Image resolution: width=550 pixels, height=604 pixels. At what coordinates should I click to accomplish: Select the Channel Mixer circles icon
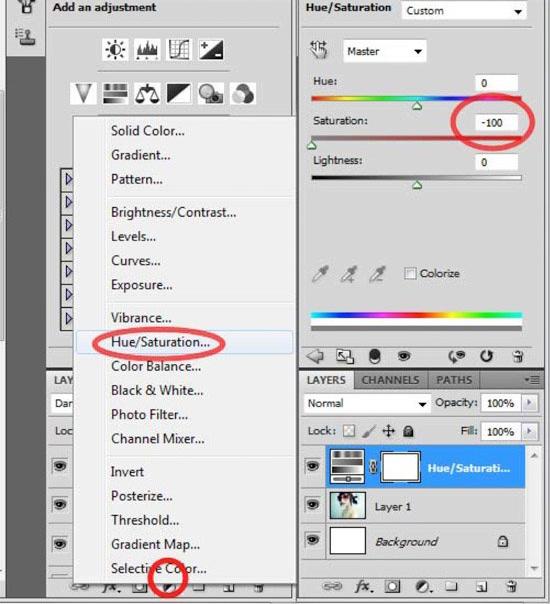(x=243, y=94)
